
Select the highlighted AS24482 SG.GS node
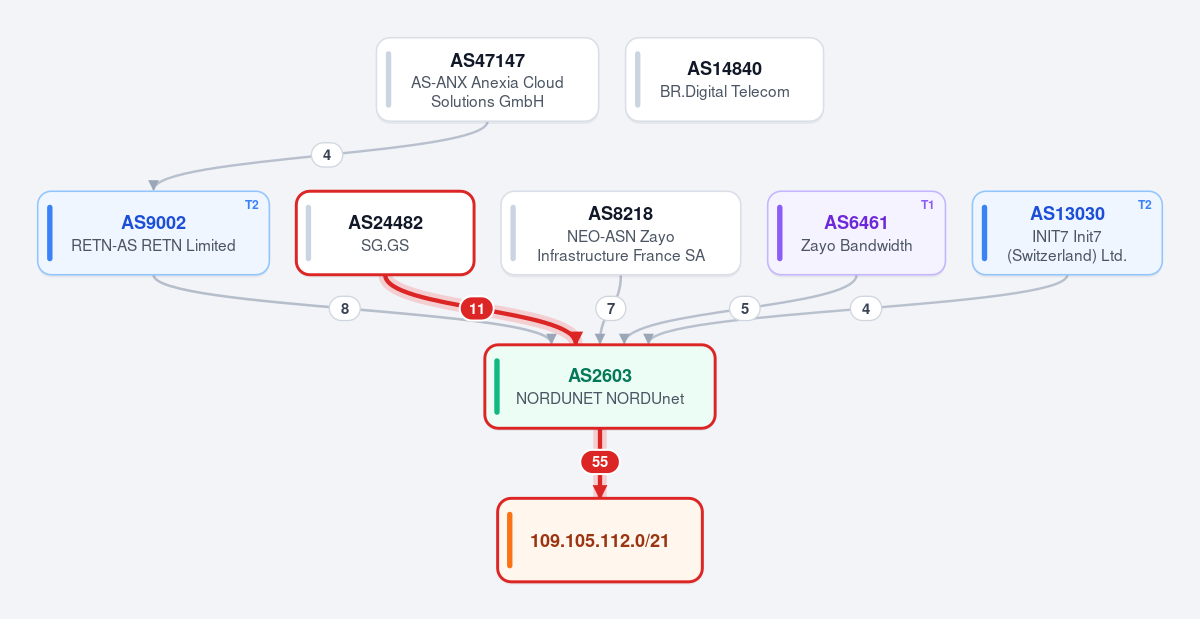[384, 232]
